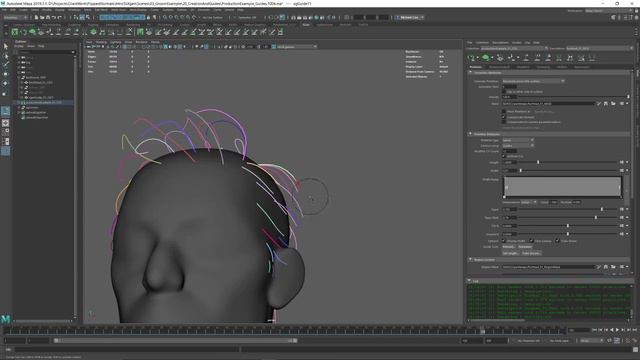640x360 pixels.
Task: Open Outliner Display menu
Action: pyautogui.click(x=19, y=46)
